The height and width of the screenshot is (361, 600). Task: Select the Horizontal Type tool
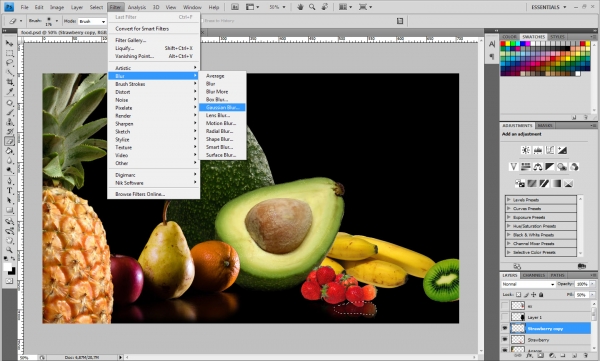pos(9,191)
